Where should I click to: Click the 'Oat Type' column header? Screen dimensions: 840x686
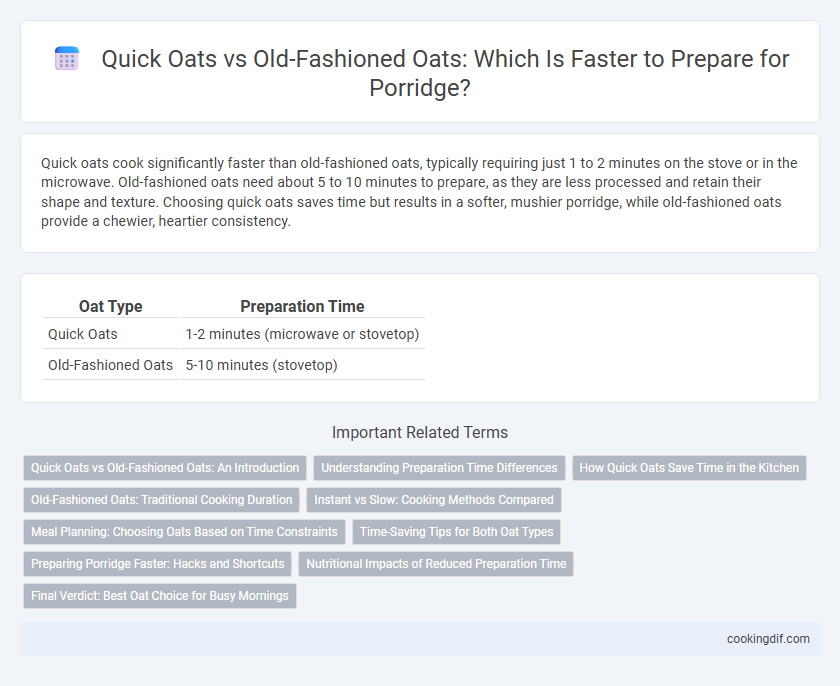pyautogui.click(x=110, y=306)
